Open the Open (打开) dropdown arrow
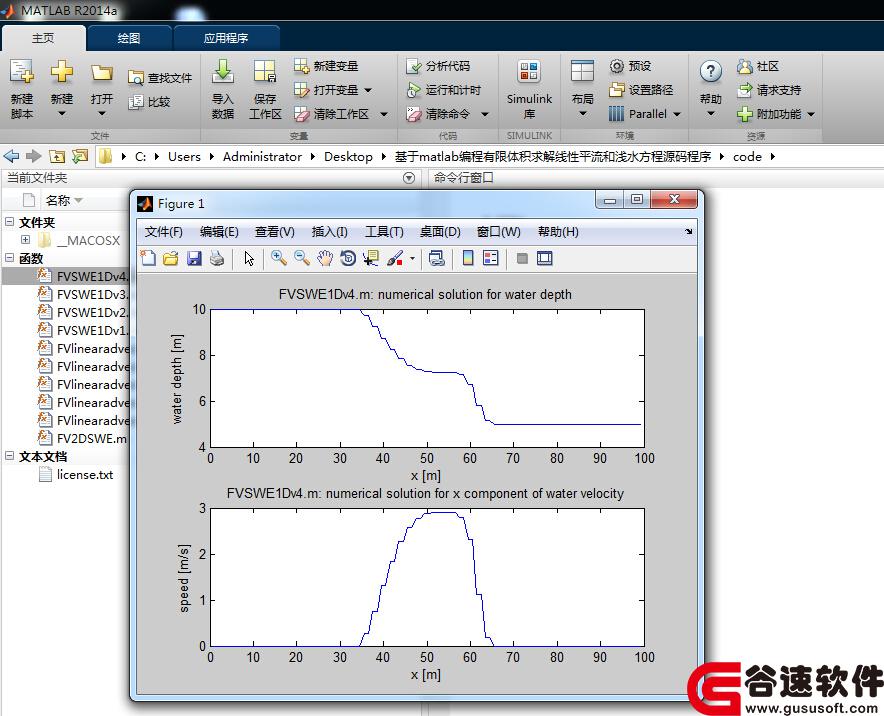 tap(102, 114)
